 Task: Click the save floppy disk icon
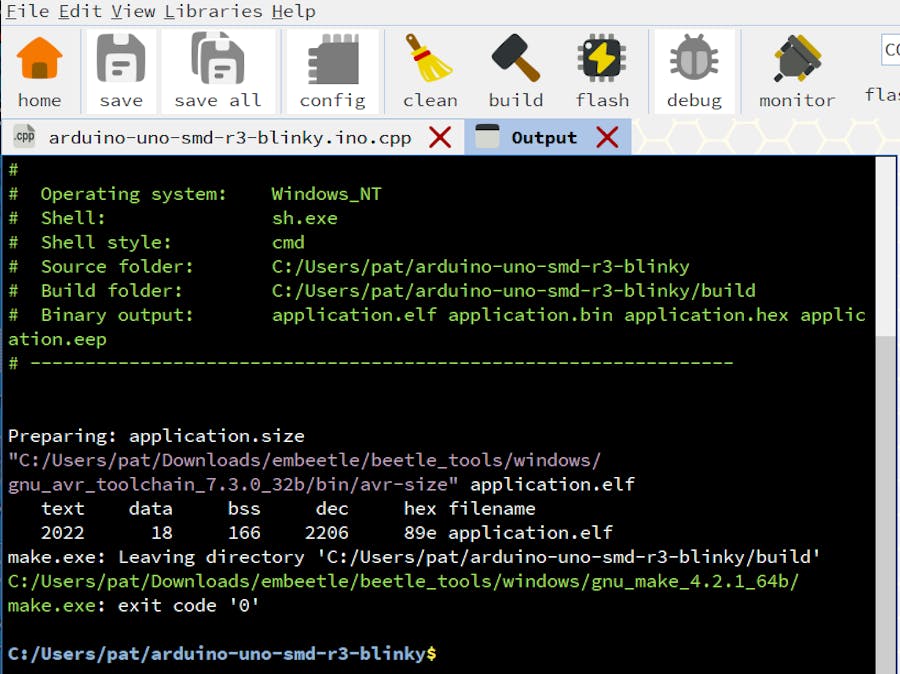tap(121, 62)
